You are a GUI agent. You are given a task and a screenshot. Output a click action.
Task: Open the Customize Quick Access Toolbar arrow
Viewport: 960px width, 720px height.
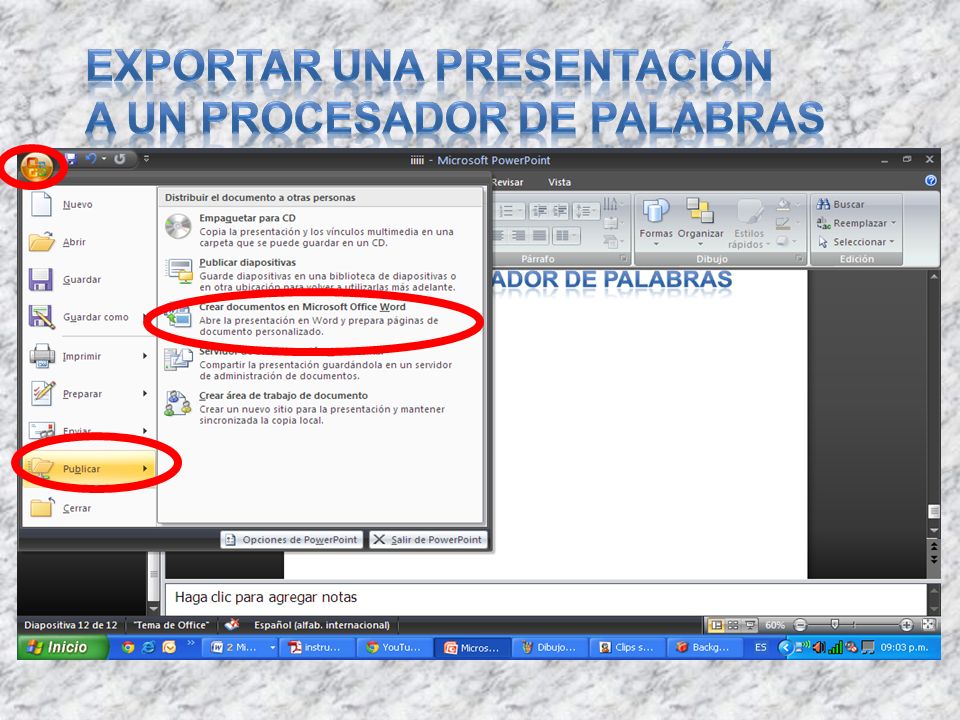click(x=146, y=159)
